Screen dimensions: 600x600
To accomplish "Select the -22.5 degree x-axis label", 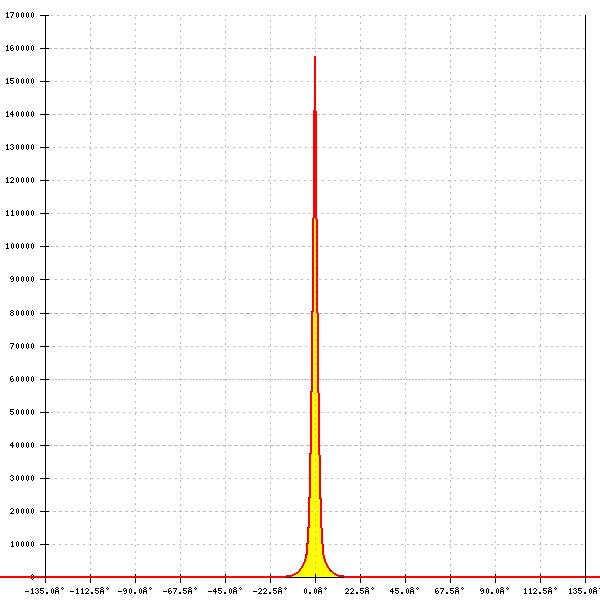I will [x=270, y=591].
